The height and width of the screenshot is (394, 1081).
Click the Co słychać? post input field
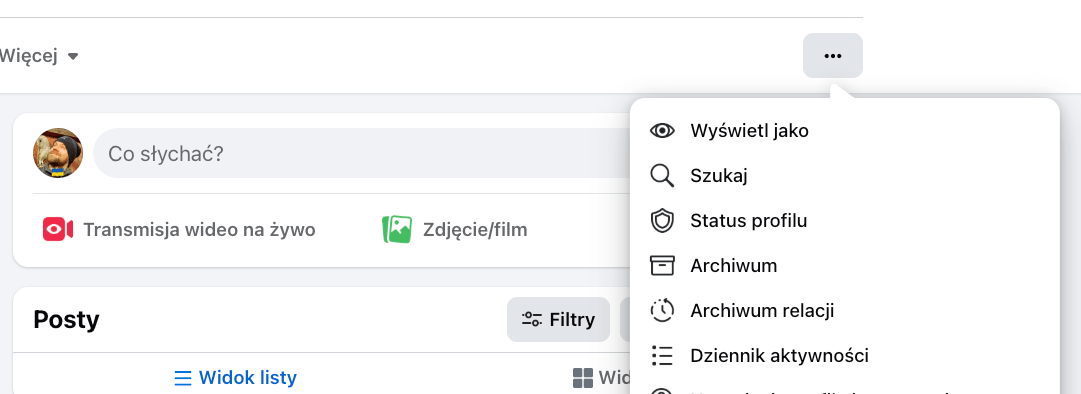(x=362, y=153)
